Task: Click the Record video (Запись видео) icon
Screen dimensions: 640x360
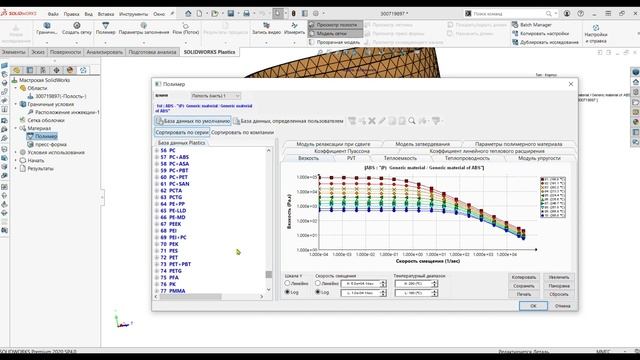Action: (x=266, y=29)
